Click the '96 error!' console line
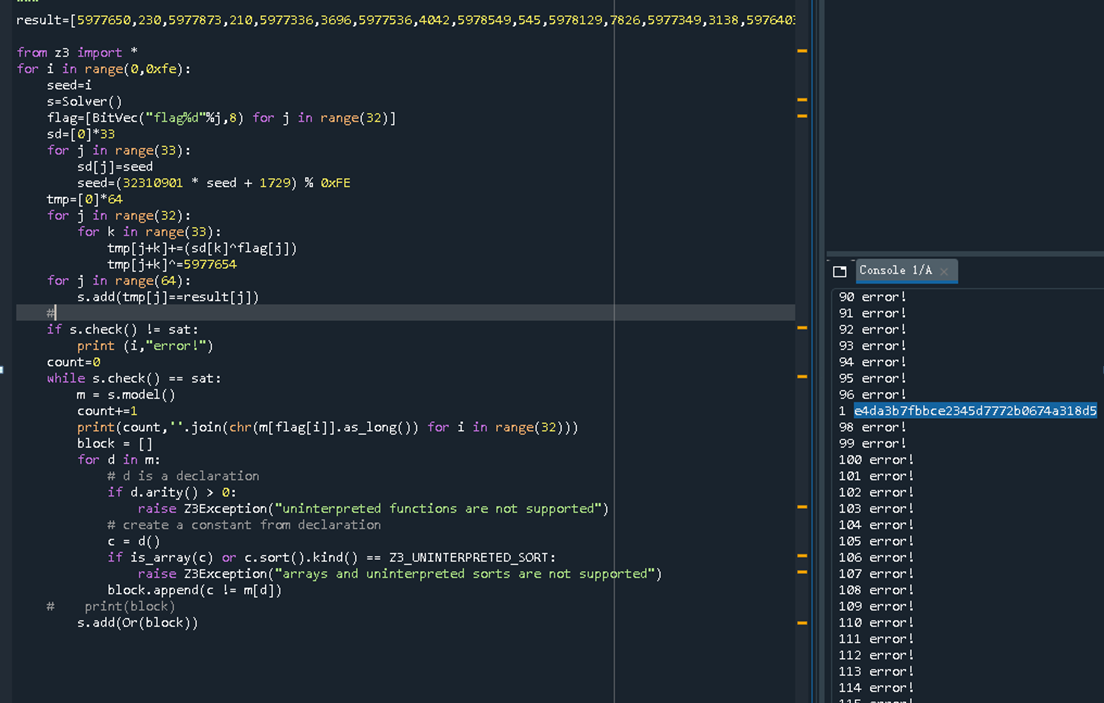The width and height of the screenshot is (1104, 703). 872,394
